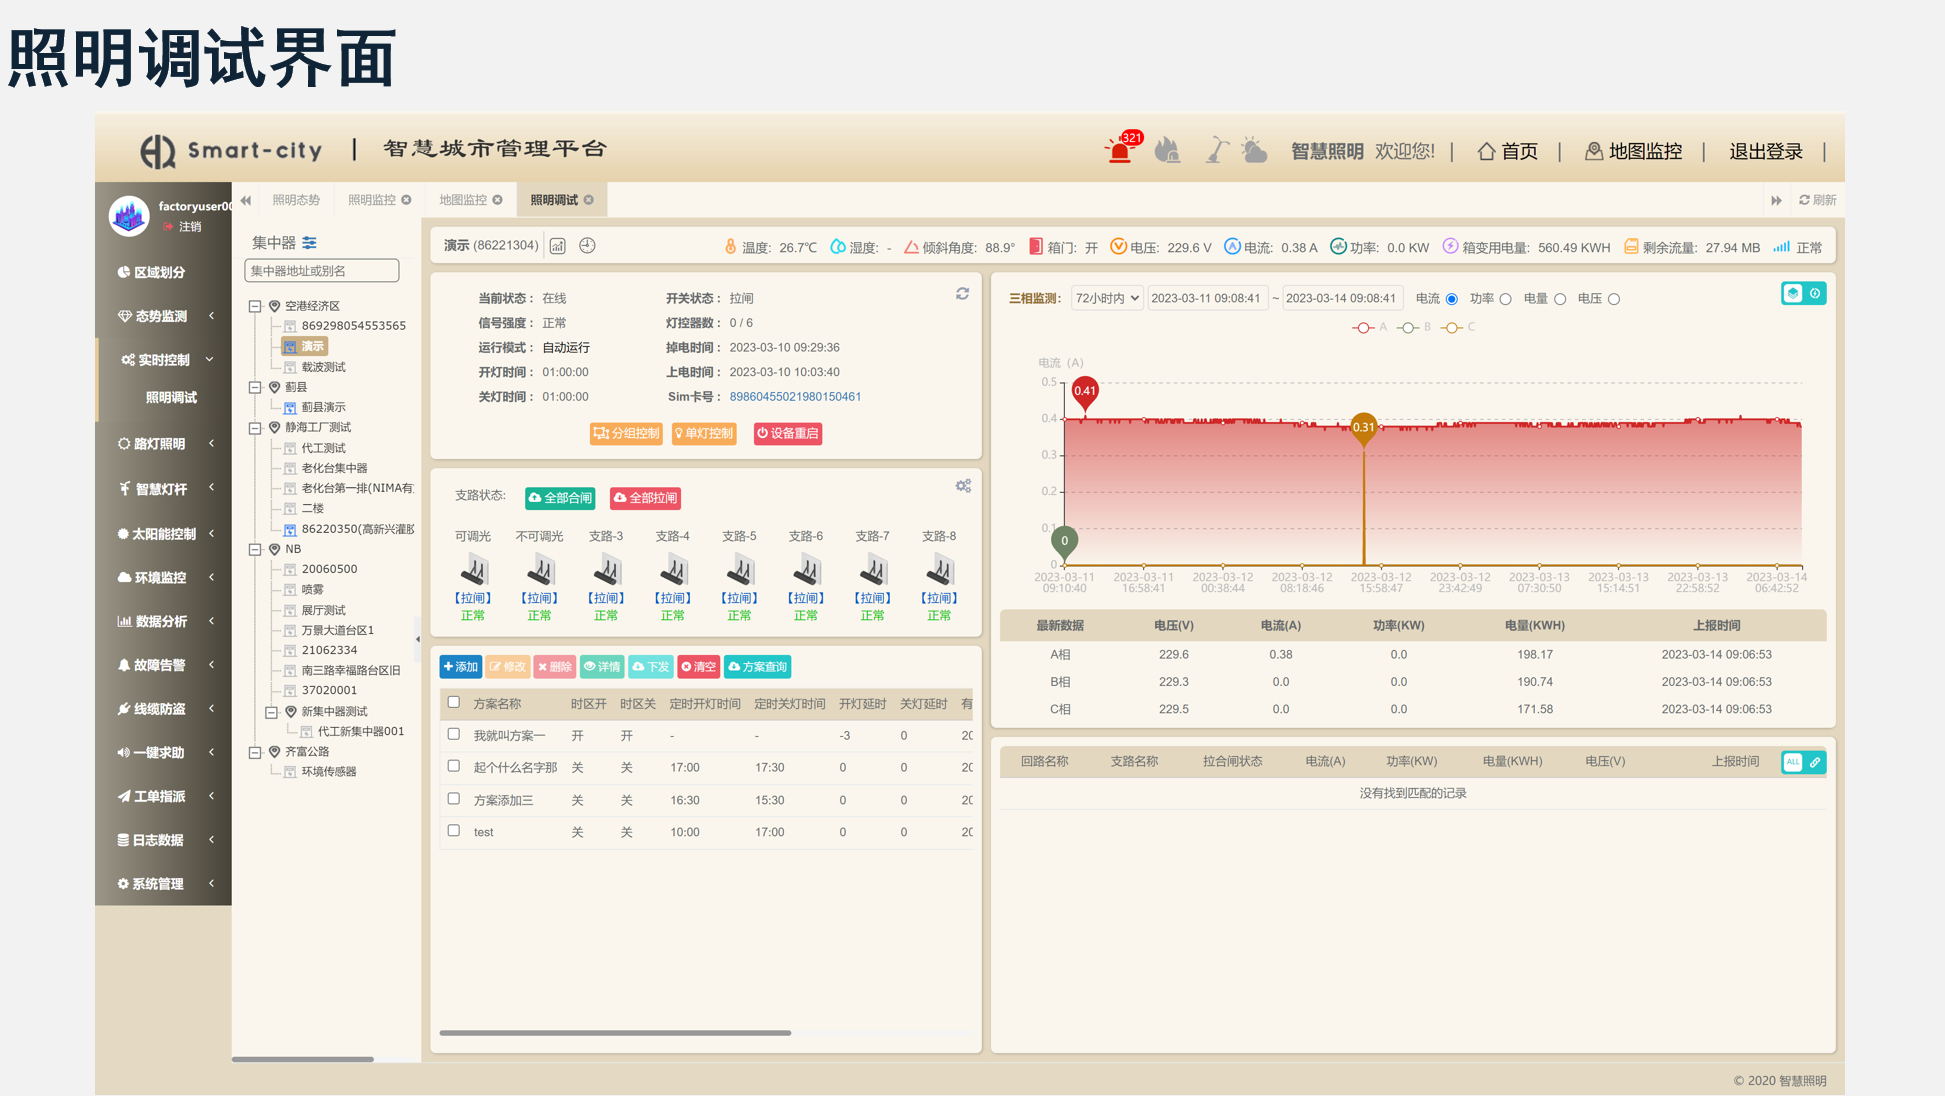1945x1096 pixels.
Task: Check the 我就叫方案一 row checkbox
Action: pyautogui.click(x=454, y=734)
